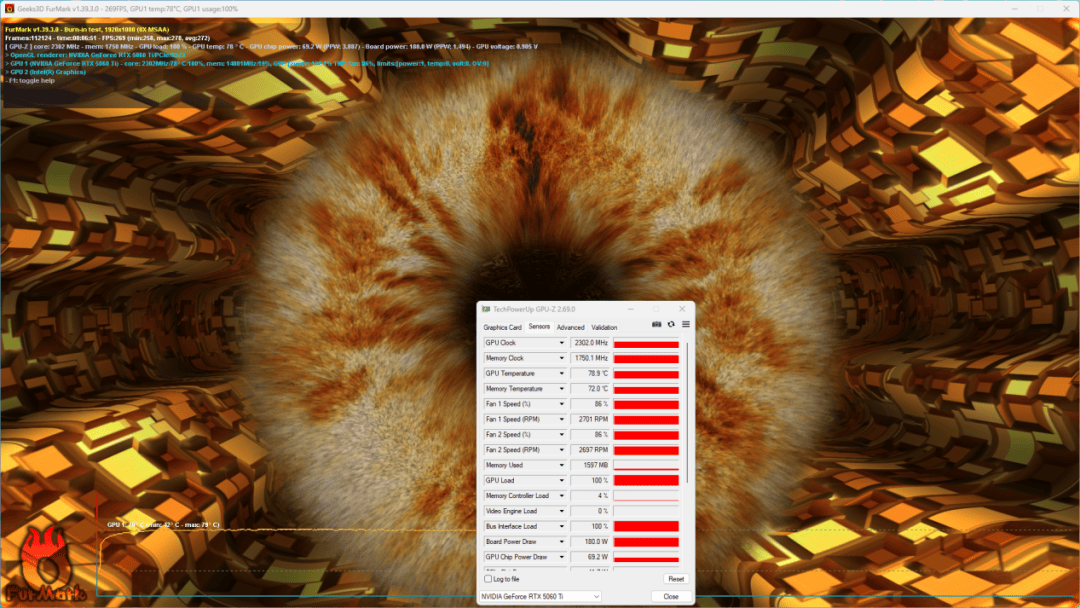Open the NVIDIA GeForce RTX 5060 Ti selector

tap(540, 596)
